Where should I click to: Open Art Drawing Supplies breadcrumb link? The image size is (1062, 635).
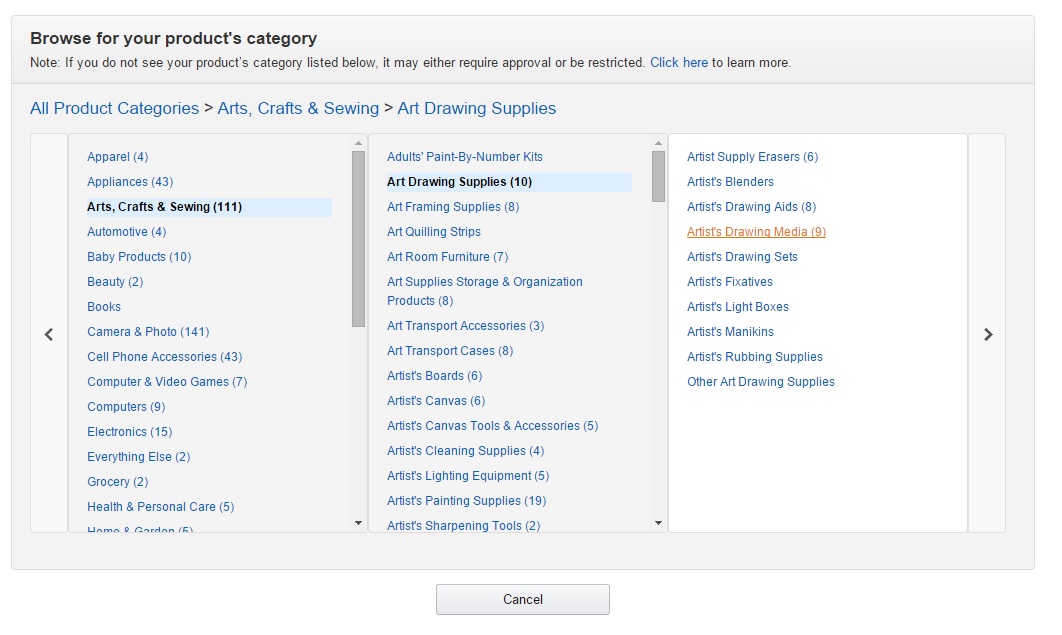coord(476,108)
